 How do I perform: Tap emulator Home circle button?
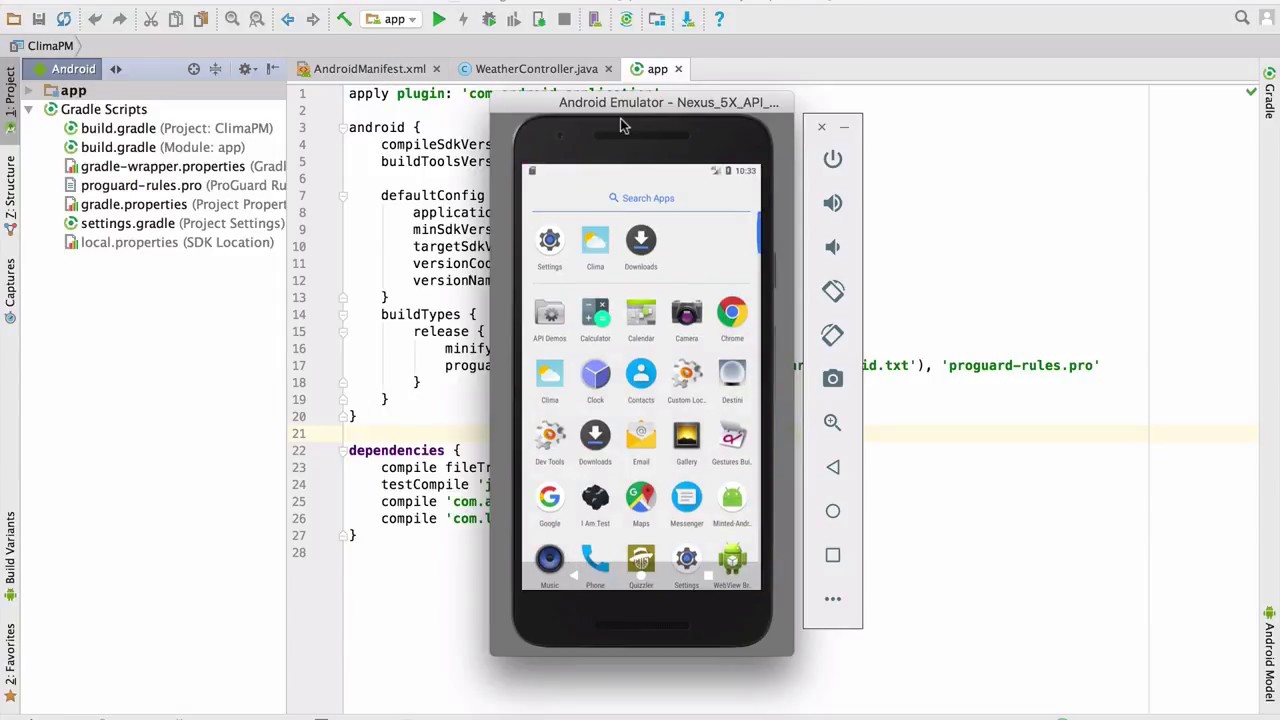coord(833,511)
